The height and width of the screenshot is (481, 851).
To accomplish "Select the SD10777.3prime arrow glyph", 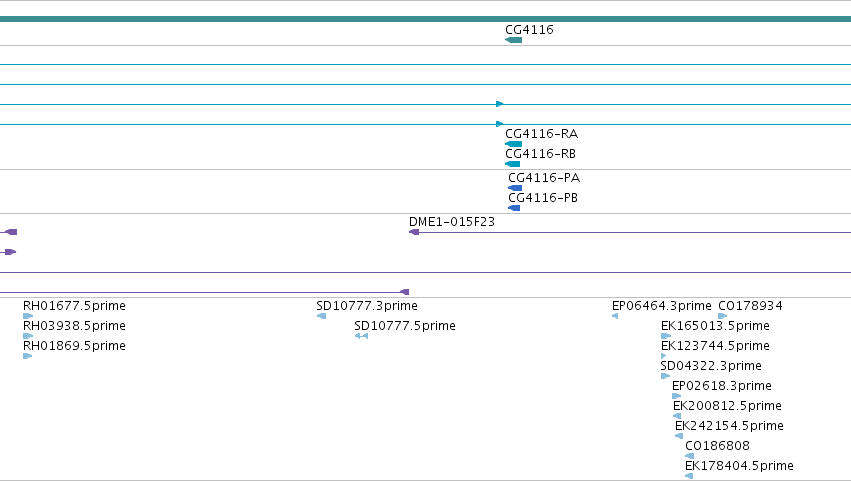I will click(x=321, y=316).
